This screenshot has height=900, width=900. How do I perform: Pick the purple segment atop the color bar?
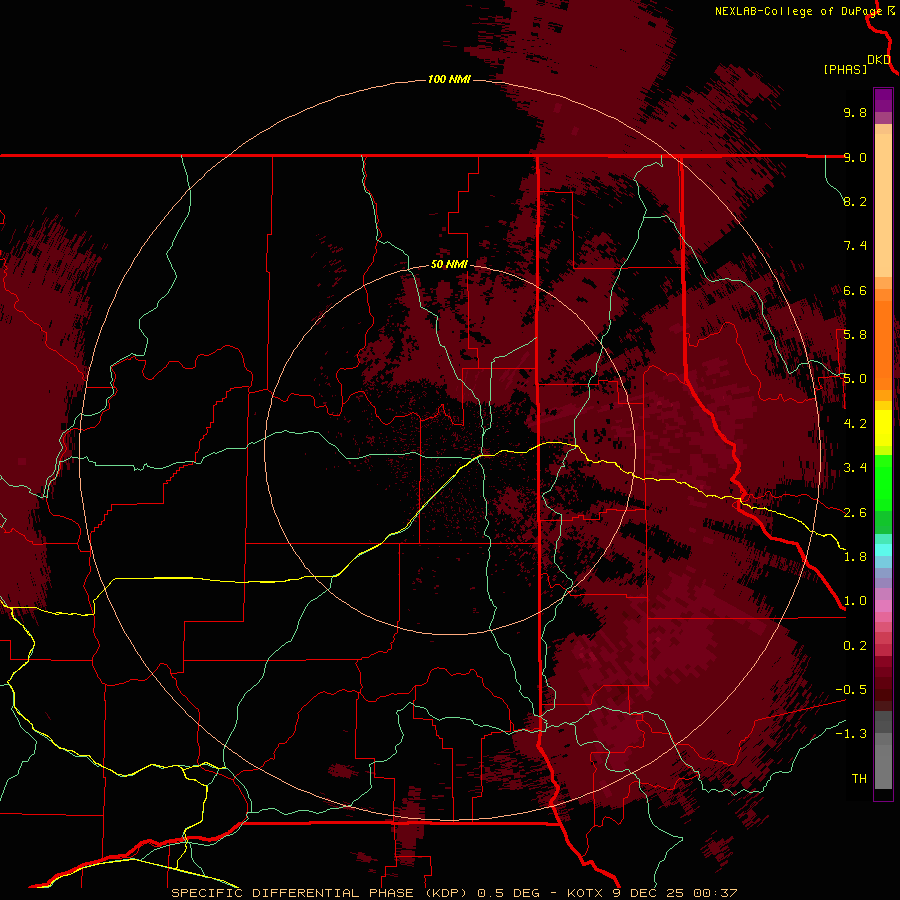tap(883, 100)
